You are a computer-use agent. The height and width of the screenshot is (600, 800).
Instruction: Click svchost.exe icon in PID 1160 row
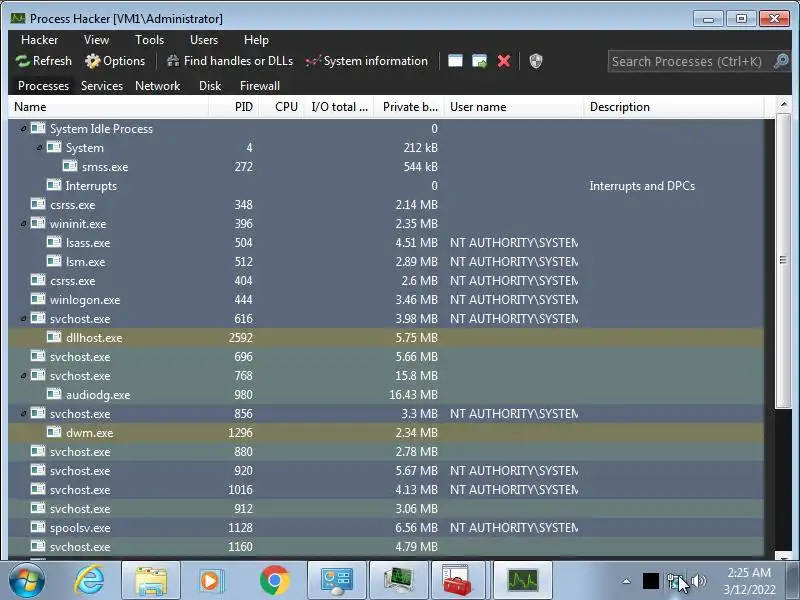pos(38,546)
